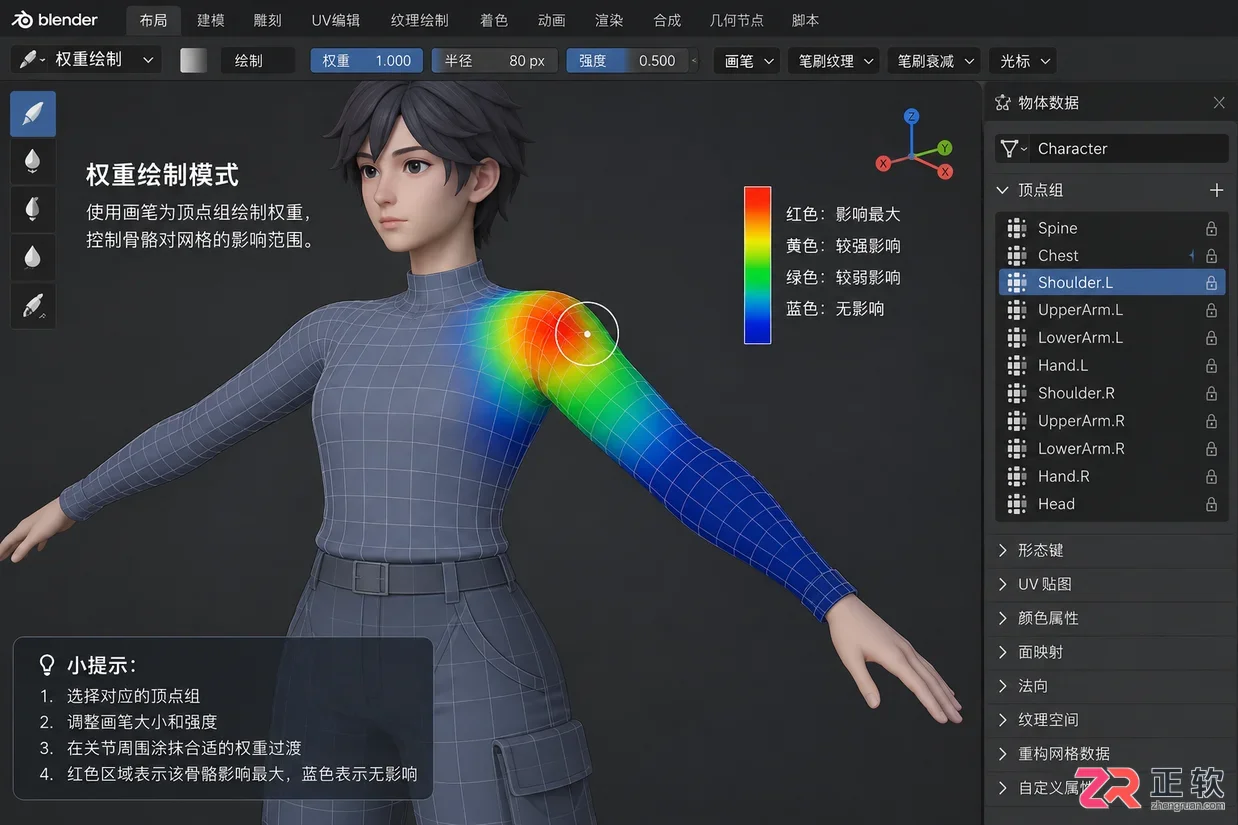Toggle lock for UpperArm.L vertex group
The width and height of the screenshot is (1238, 825).
point(1211,310)
